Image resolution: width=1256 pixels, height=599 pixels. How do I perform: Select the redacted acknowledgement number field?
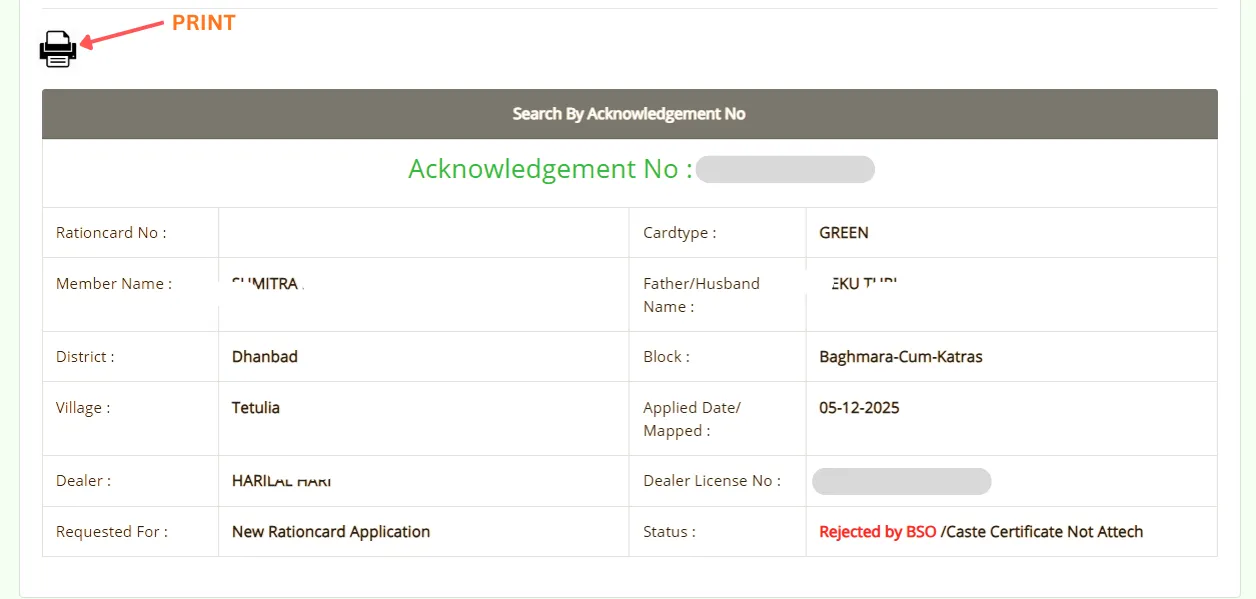point(785,168)
